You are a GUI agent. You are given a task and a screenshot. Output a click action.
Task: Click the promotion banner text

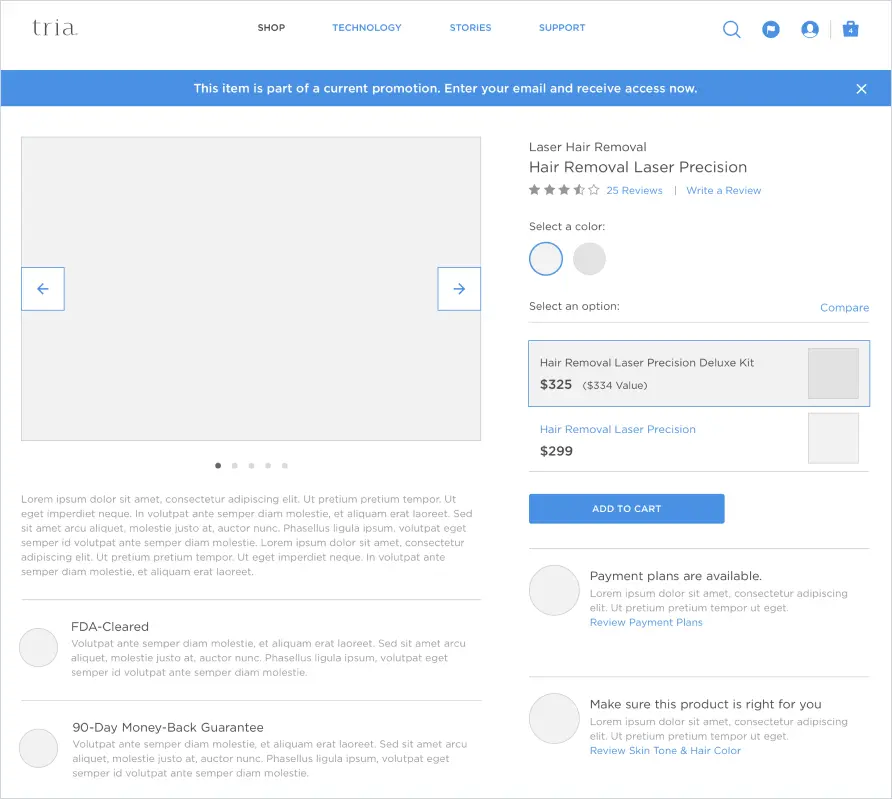pyautogui.click(x=445, y=89)
